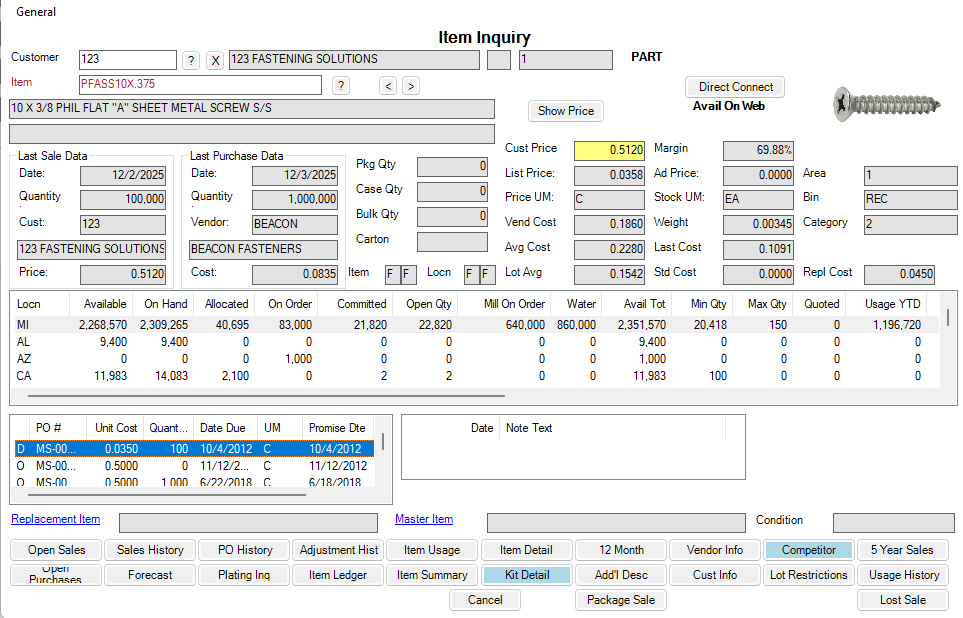Click the Show Price button

point(566,111)
